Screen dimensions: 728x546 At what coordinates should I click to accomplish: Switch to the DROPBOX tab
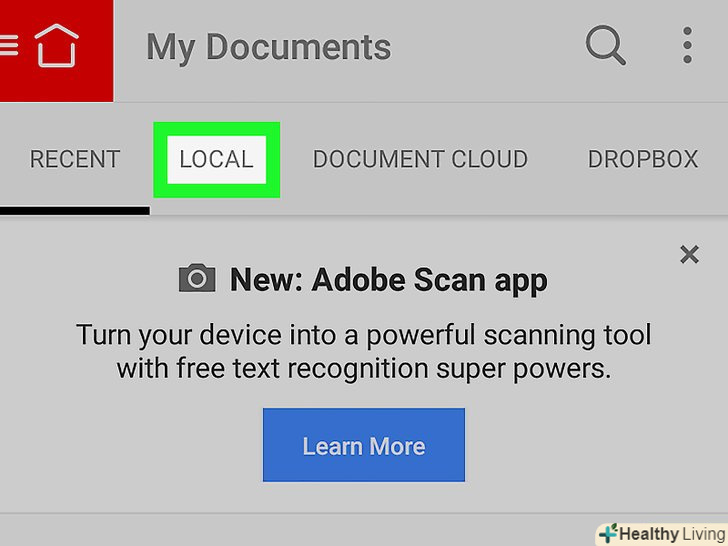[642, 160]
